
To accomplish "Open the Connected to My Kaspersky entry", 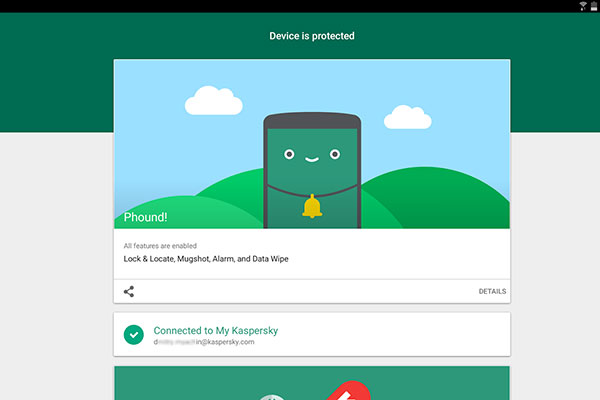I will [x=312, y=335].
